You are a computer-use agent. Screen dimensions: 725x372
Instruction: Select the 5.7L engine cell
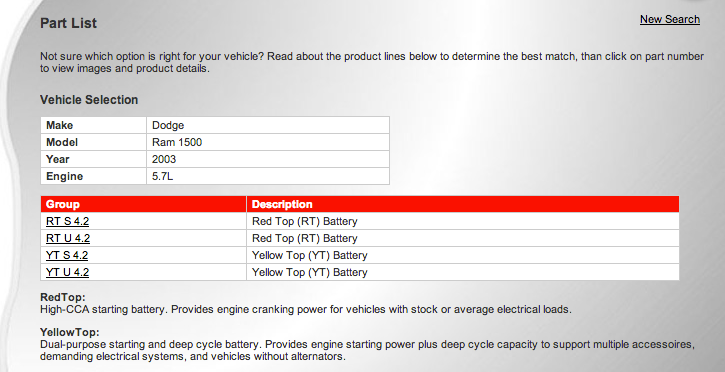[x=268, y=176]
